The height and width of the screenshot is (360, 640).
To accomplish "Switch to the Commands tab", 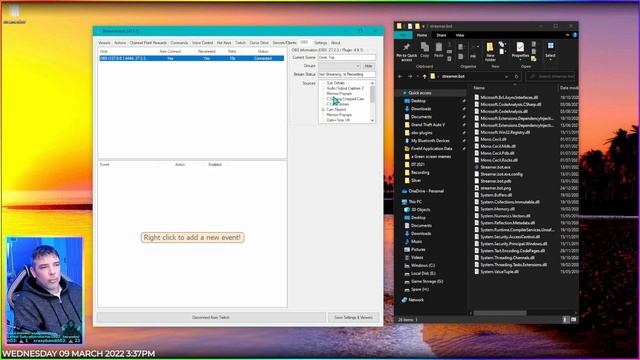I will pyautogui.click(x=179, y=43).
